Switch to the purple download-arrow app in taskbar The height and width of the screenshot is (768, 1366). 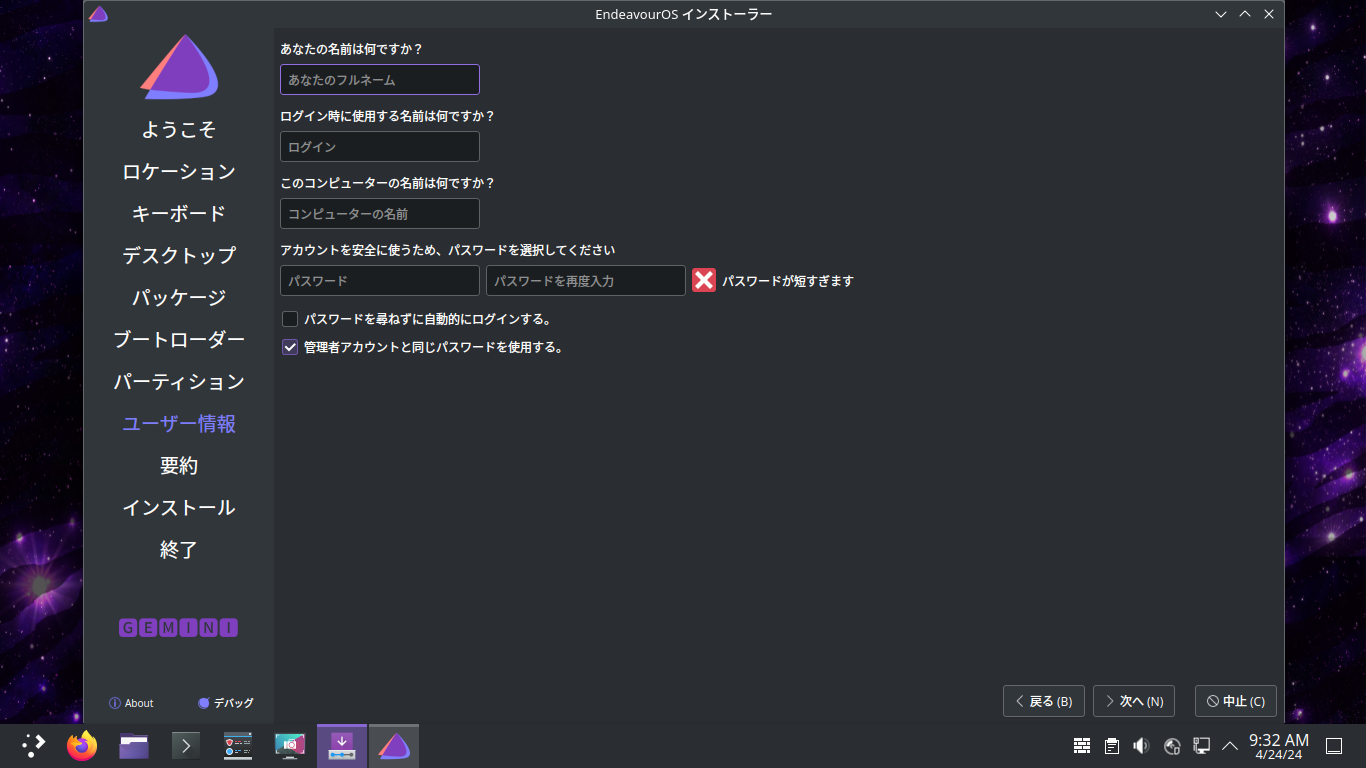click(x=342, y=745)
